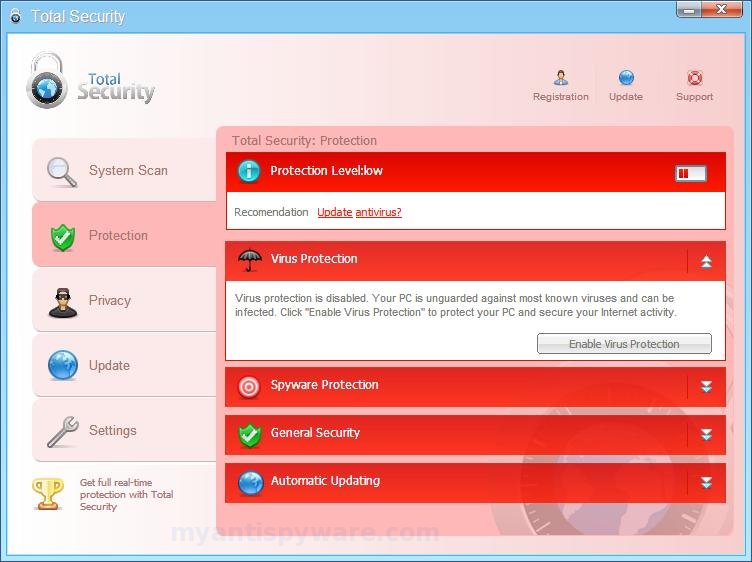Collapse the Virus Protection section
This screenshot has width=752, height=562.
click(x=706, y=261)
